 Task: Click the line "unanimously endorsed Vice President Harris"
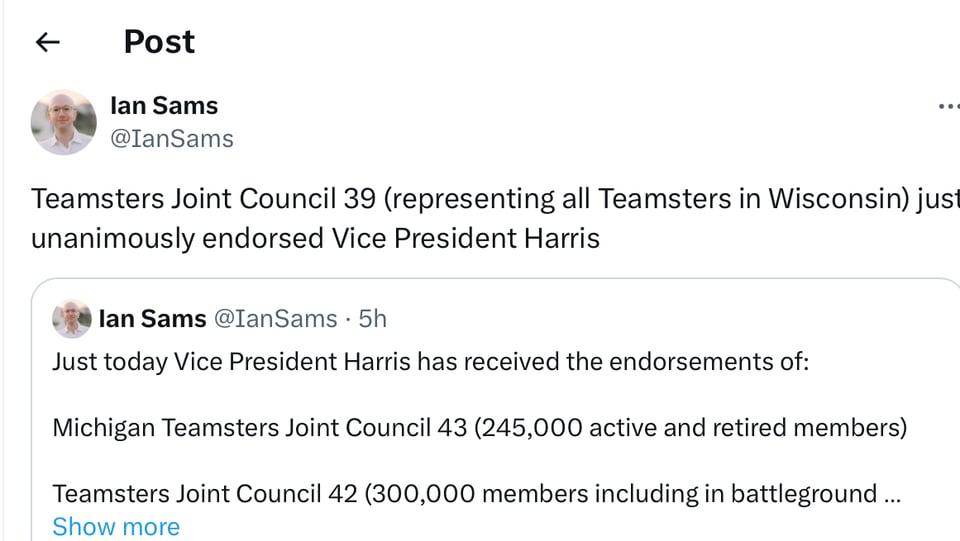(x=315, y=239)
